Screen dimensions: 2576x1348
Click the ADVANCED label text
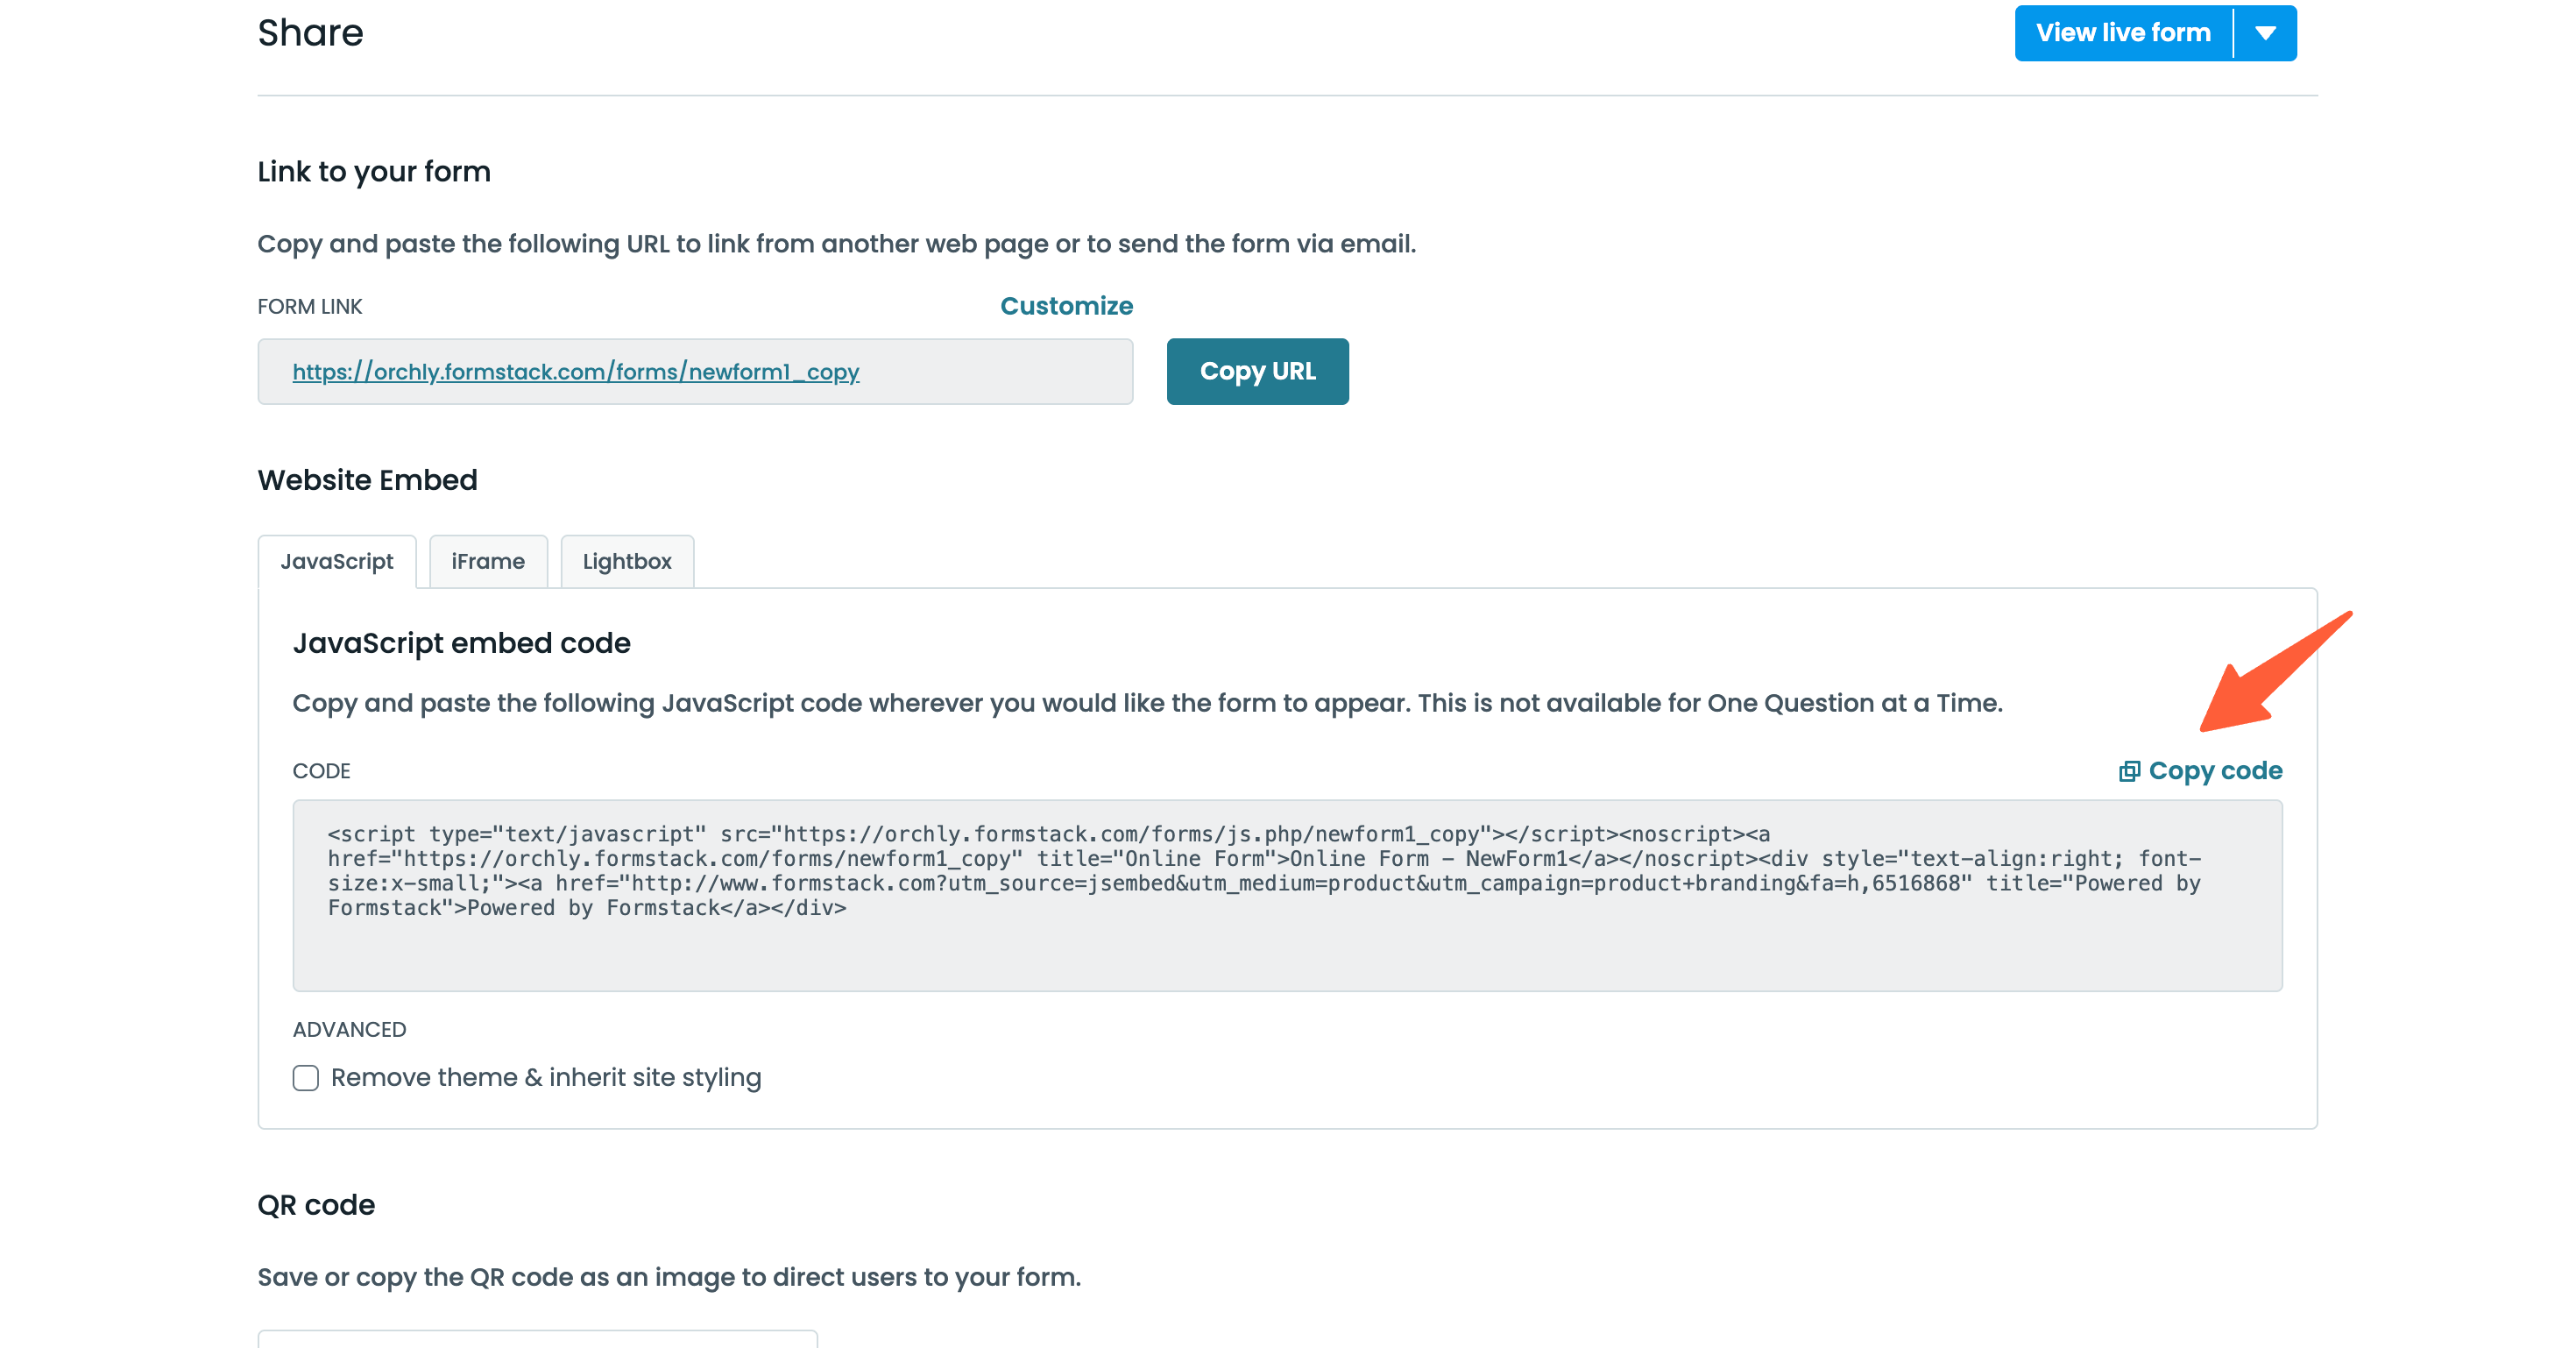coord(349,1030)
